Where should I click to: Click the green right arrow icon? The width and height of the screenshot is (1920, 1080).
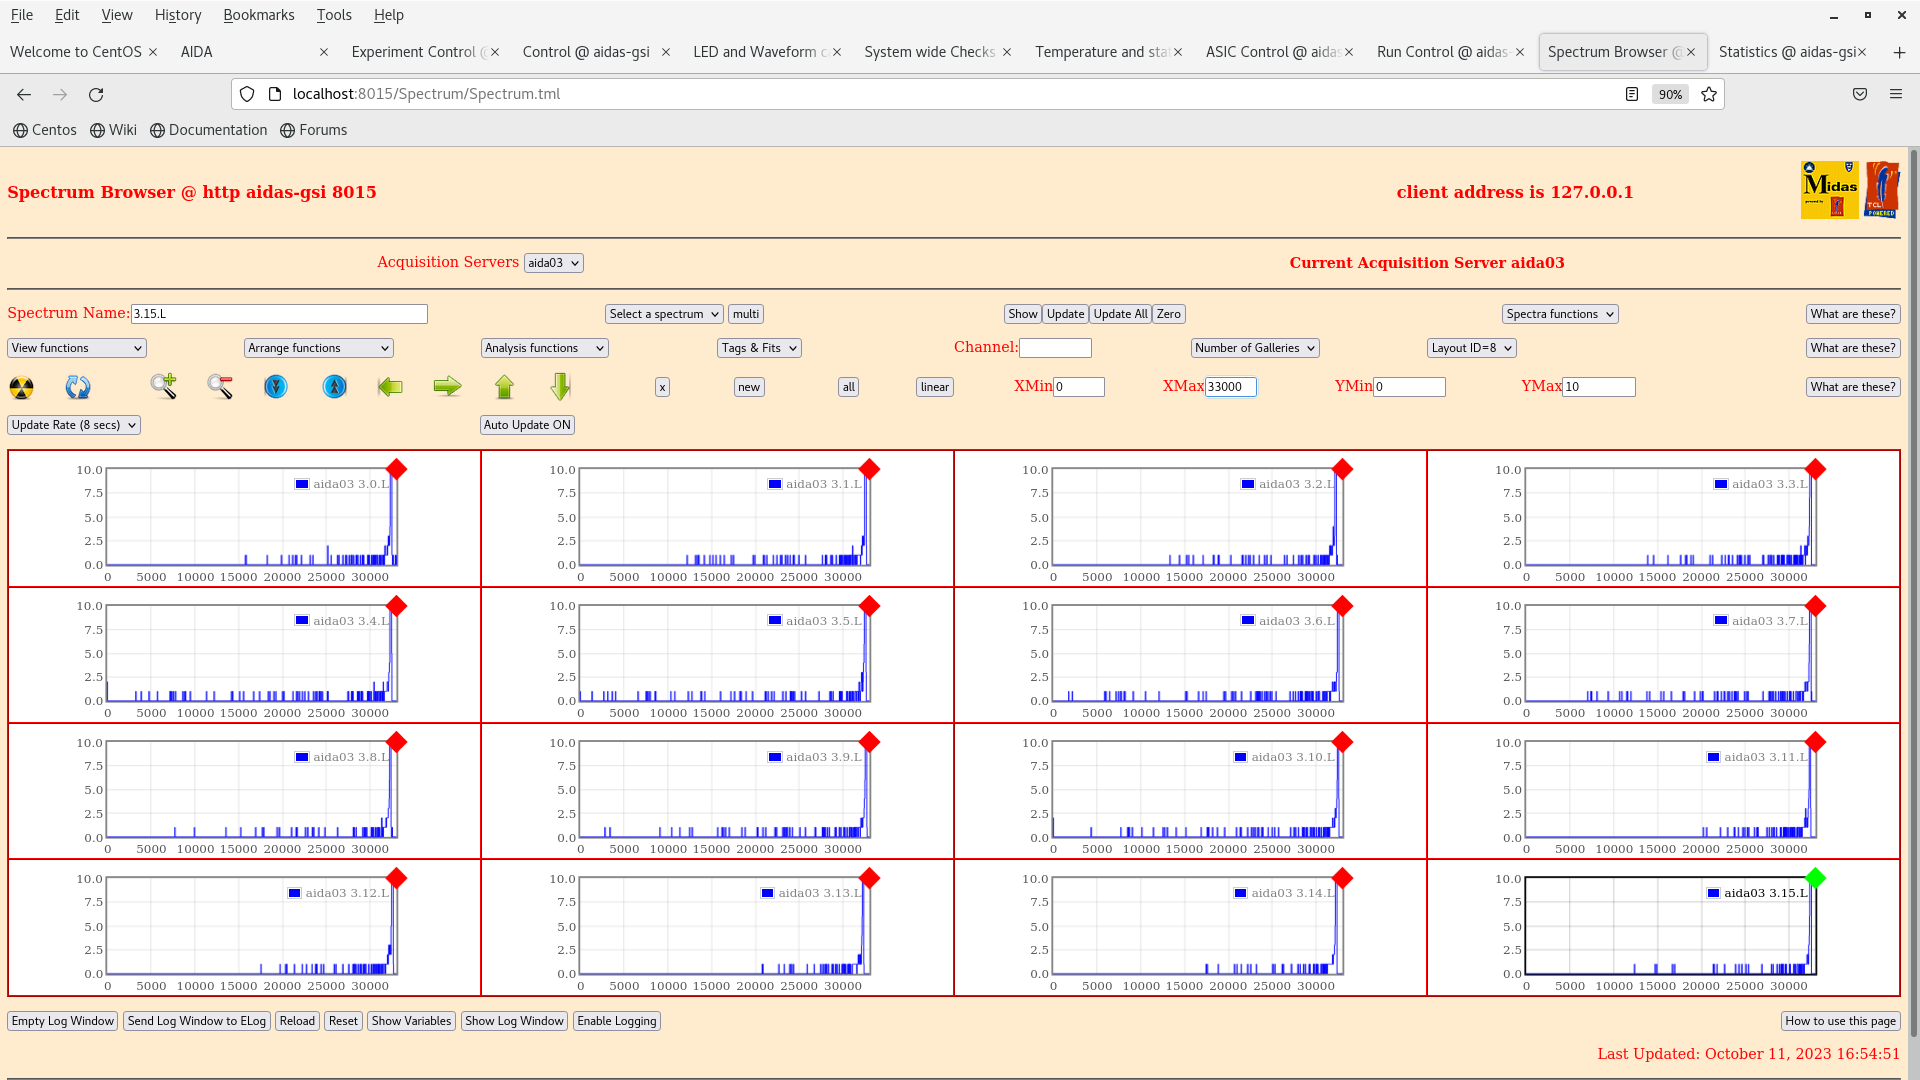(447, 386)
